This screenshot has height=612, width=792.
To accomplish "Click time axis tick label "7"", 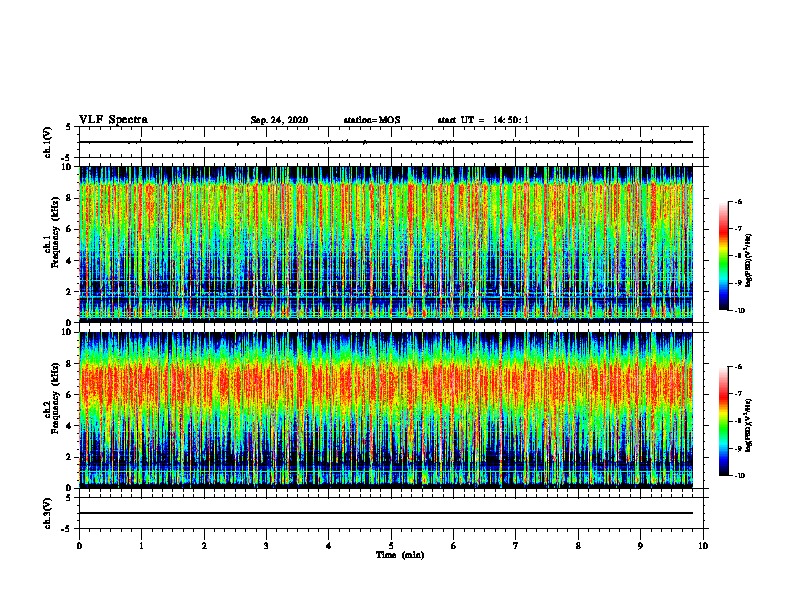I will click(516, 546).
